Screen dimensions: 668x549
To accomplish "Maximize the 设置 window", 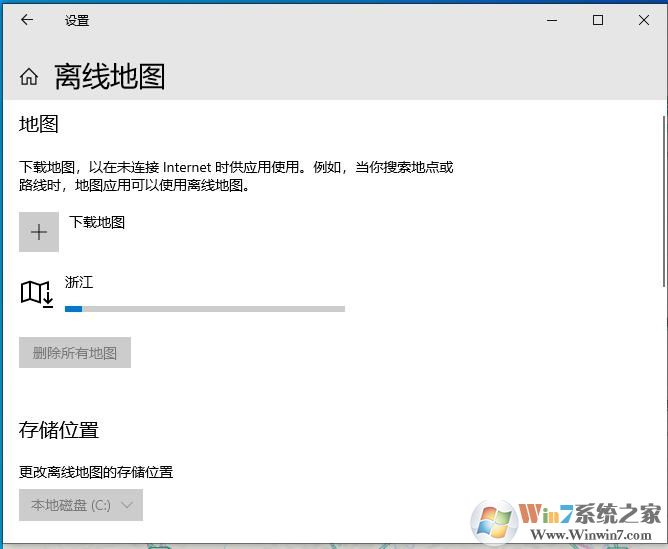I will 598,20.
